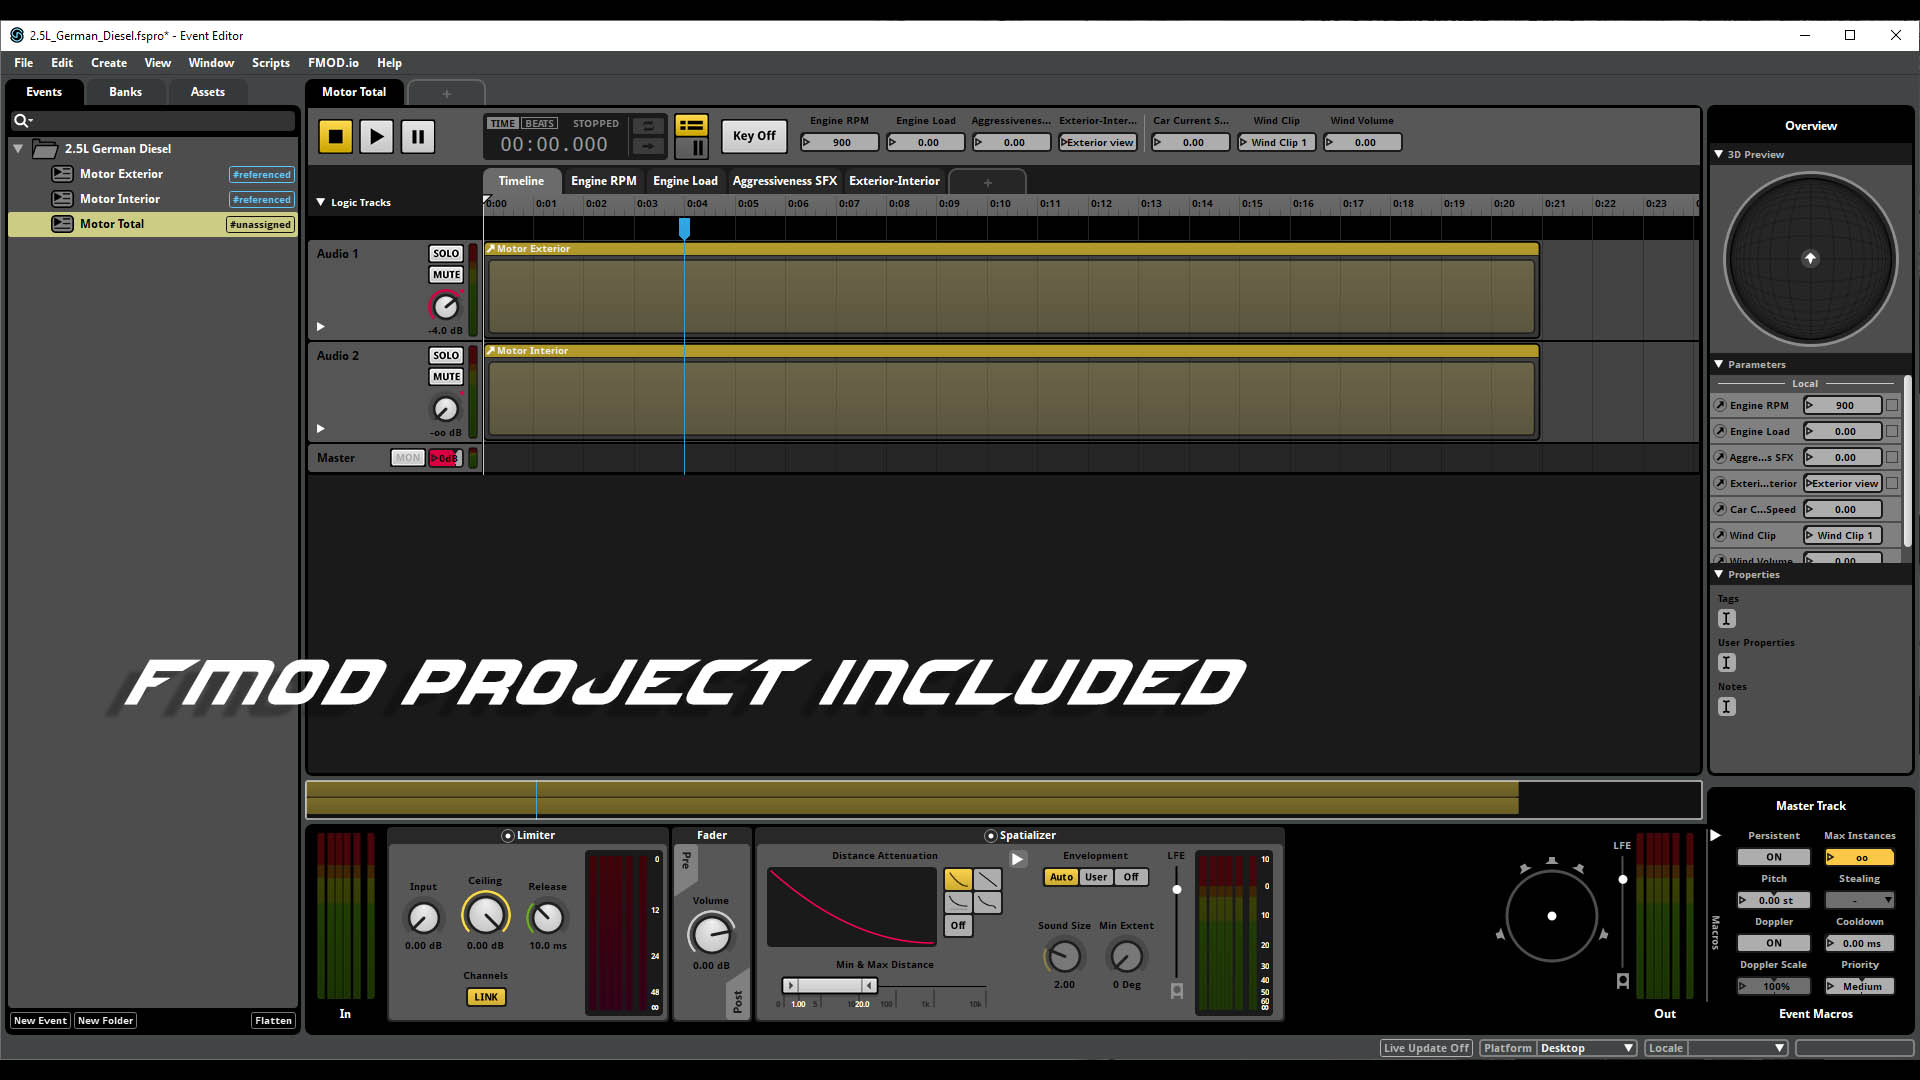Click the Tags text edit icon
The height and width of the screenshot is (1080, 1920).
1726,619
